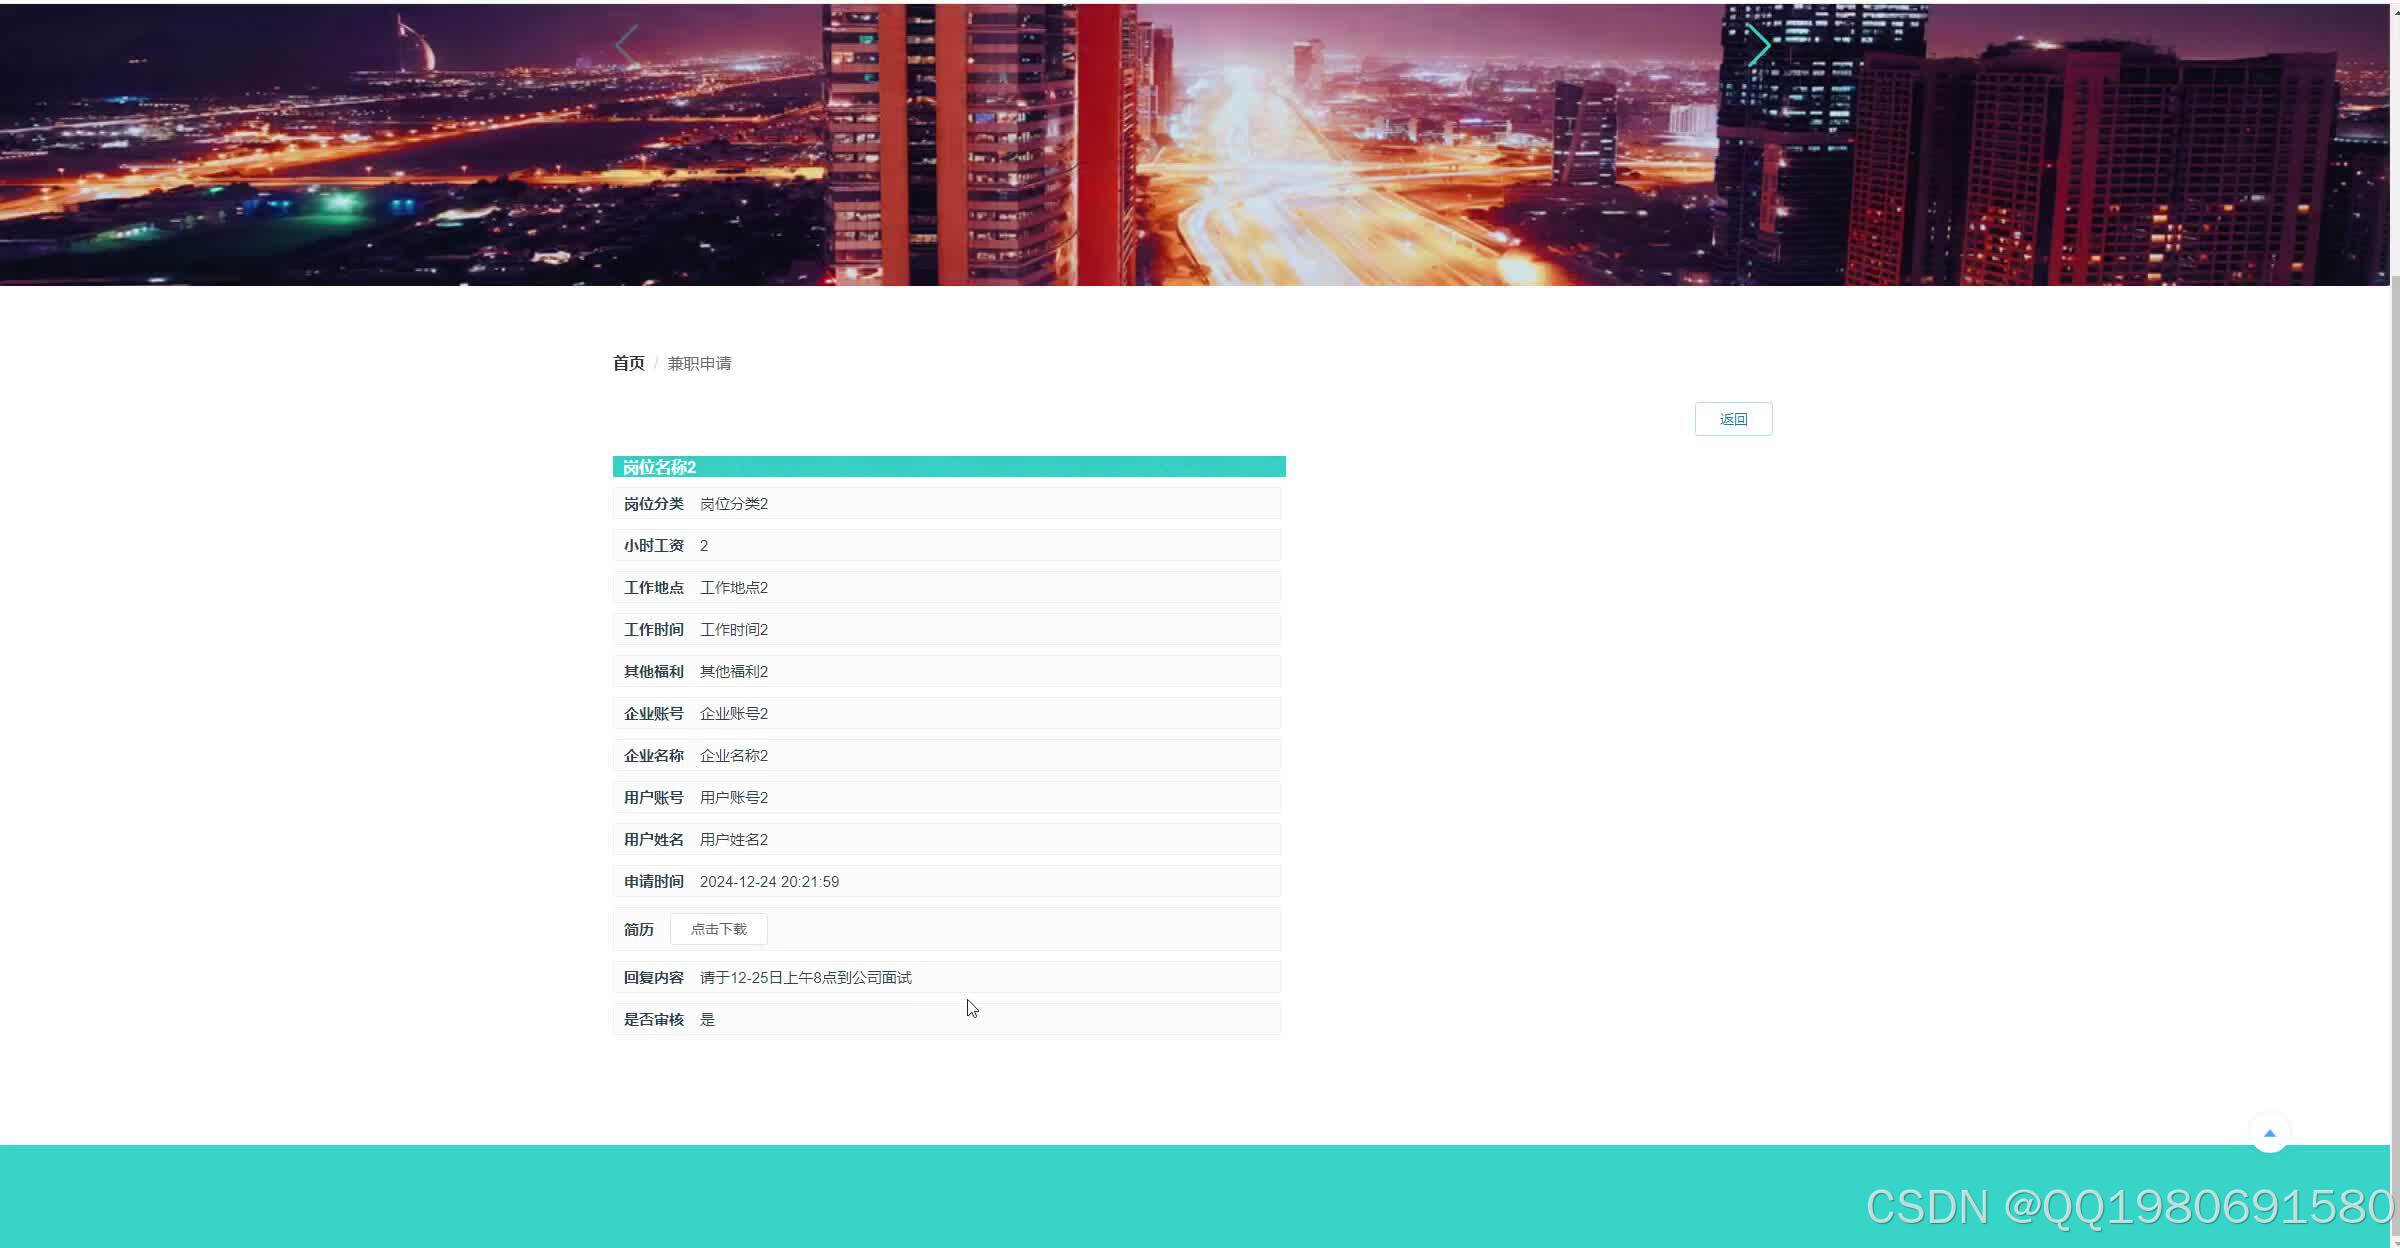Viewport: 2400px width, 1248px height.
Task: Select the 岗位名称2 teal title bar
Action: (948, 467)
